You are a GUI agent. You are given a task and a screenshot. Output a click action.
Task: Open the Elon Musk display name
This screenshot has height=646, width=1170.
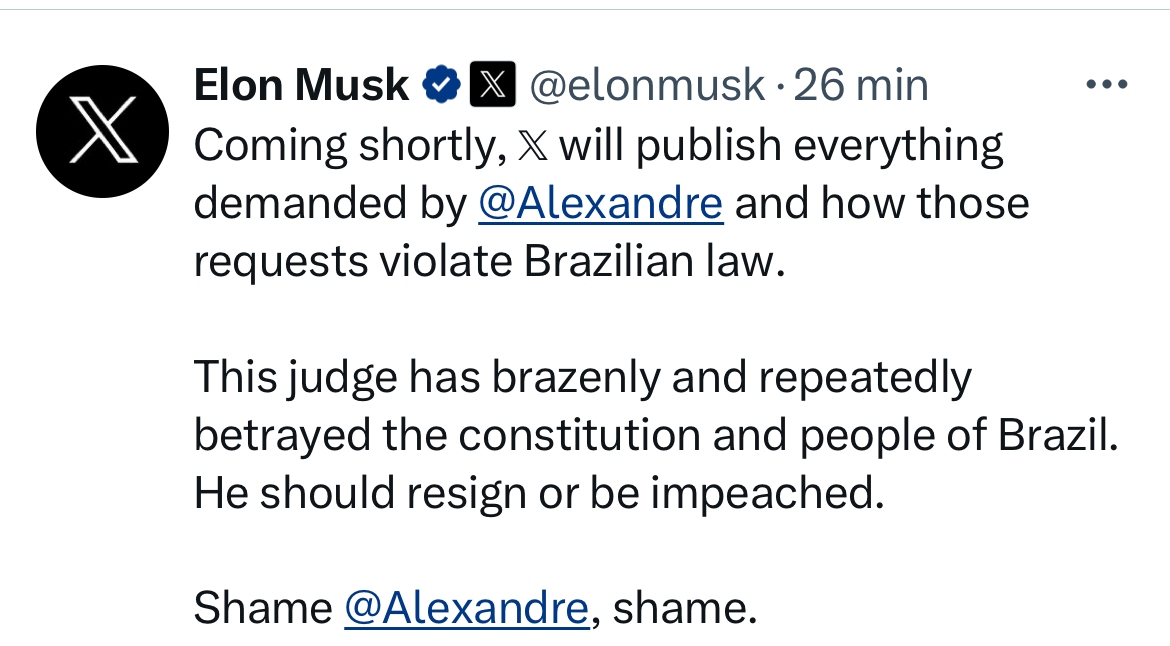pyautogui.click(x=301, y=84)
